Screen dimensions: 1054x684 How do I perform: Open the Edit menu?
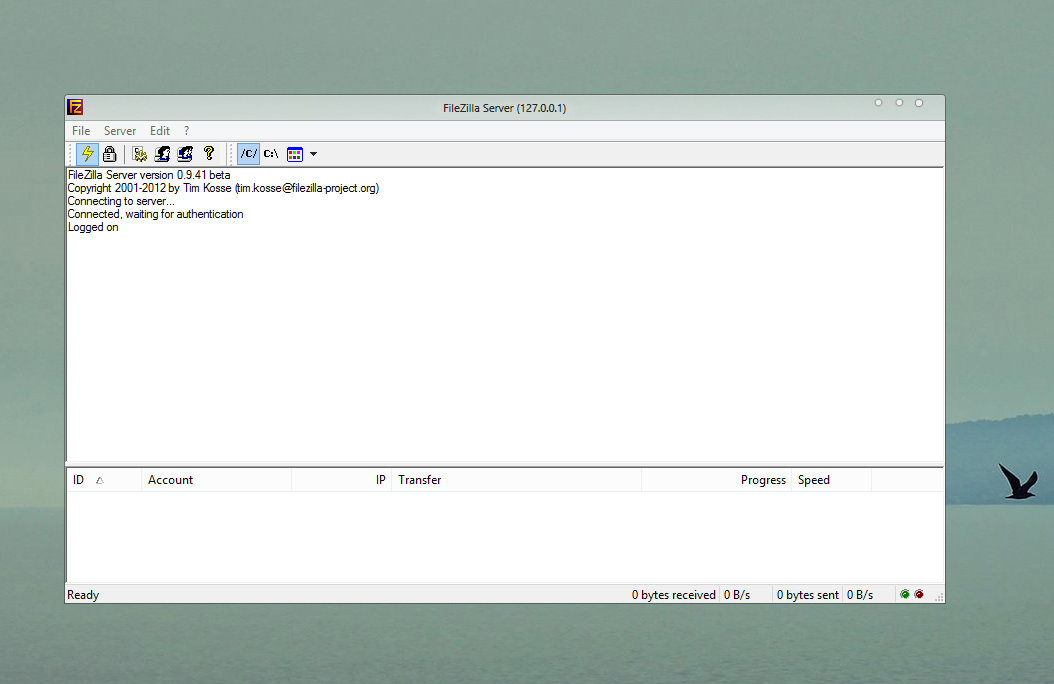pos(159,131)
